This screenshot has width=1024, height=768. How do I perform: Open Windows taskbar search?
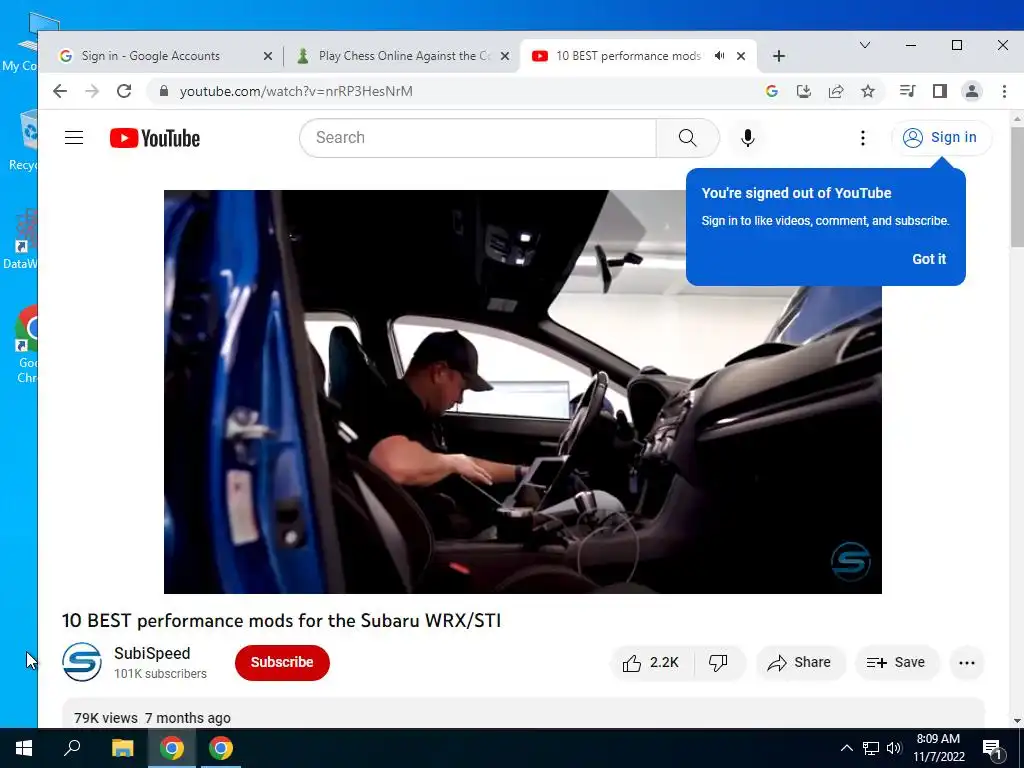click(x=72, y=748)
